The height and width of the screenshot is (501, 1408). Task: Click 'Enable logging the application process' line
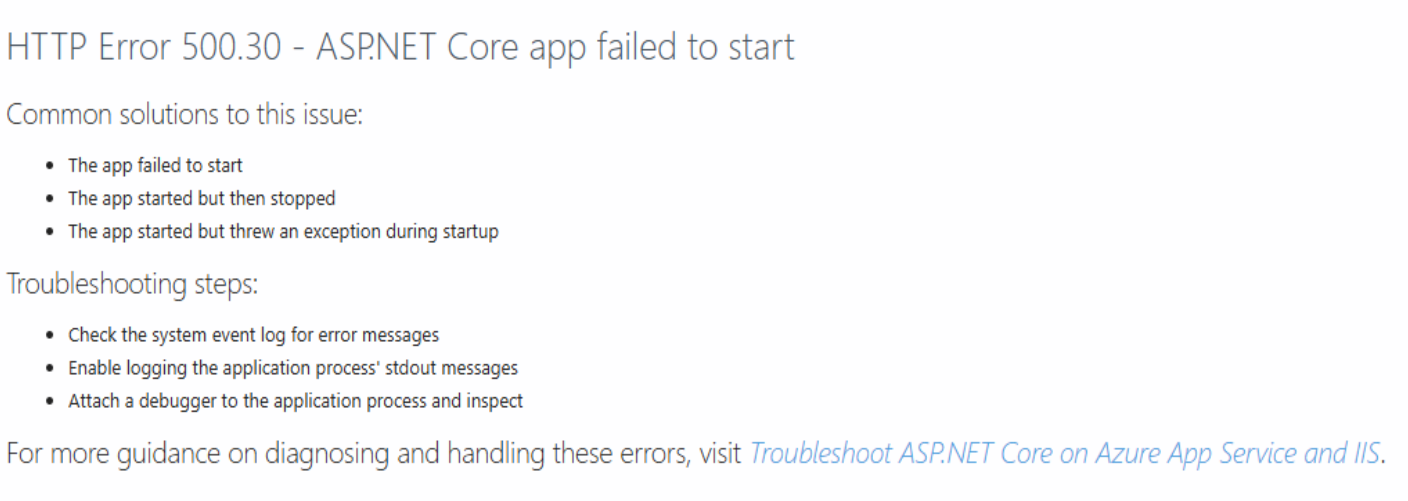293,368
